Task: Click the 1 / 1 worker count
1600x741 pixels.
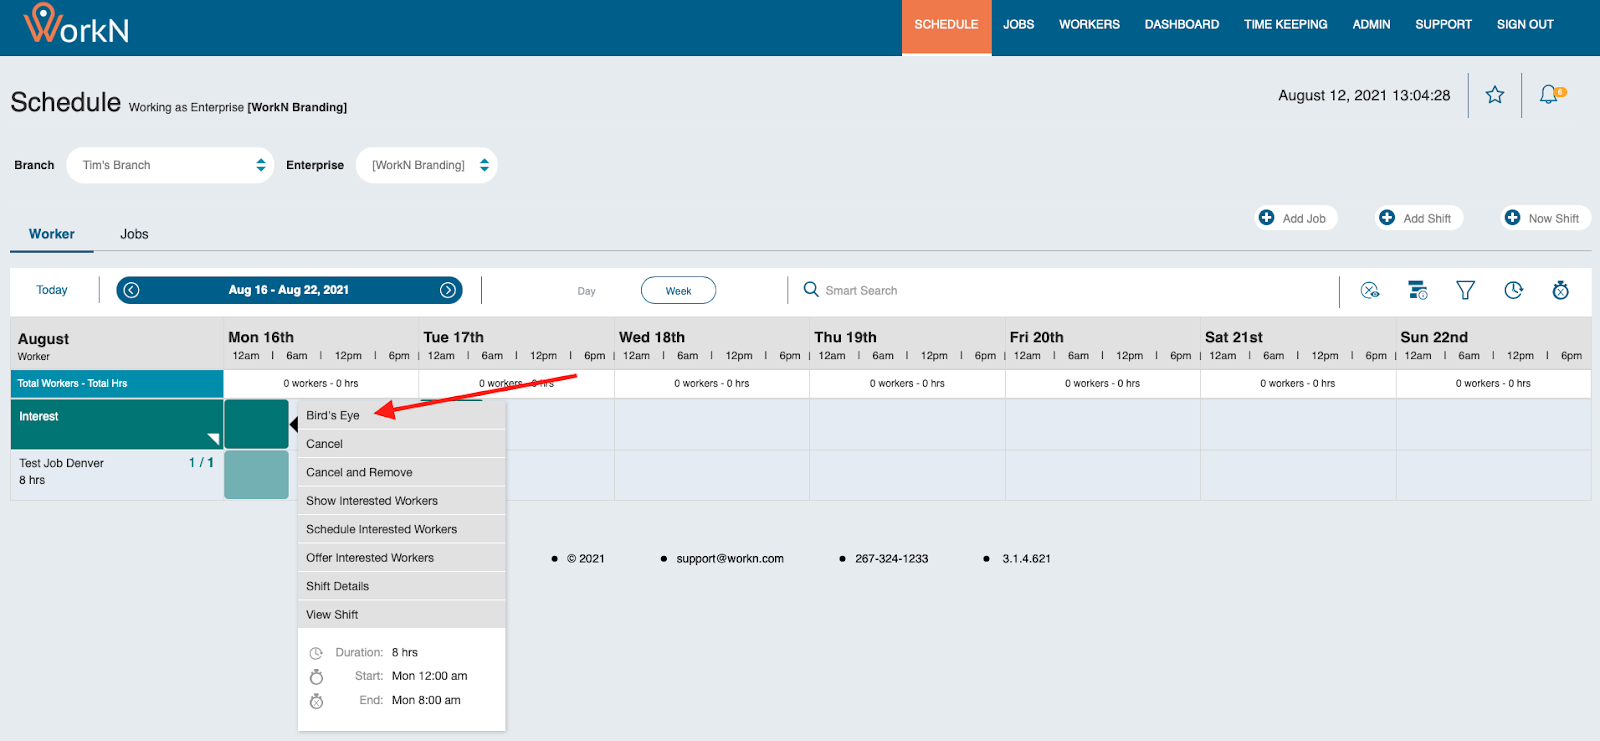Action: pyautogui.click(x=201, y=462)
